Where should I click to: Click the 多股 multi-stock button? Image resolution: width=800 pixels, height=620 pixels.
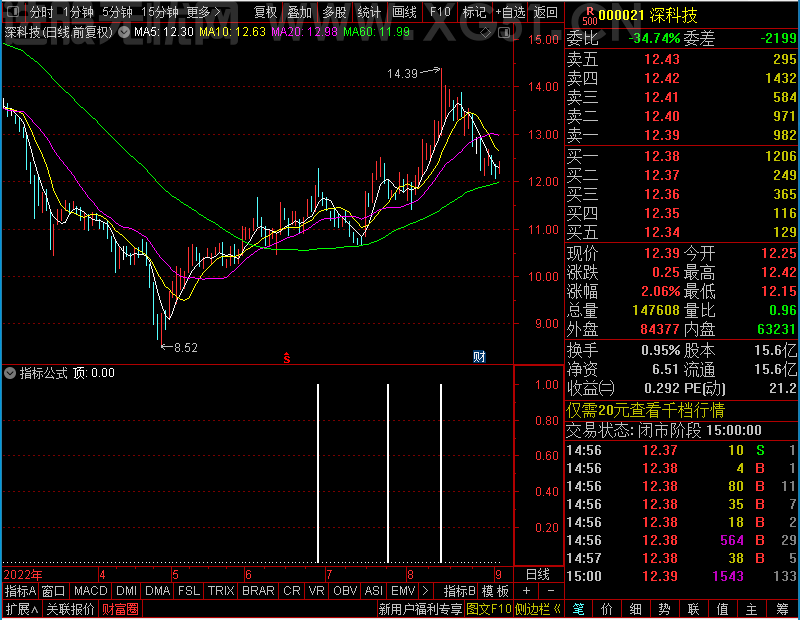click(x=334, y=12)
